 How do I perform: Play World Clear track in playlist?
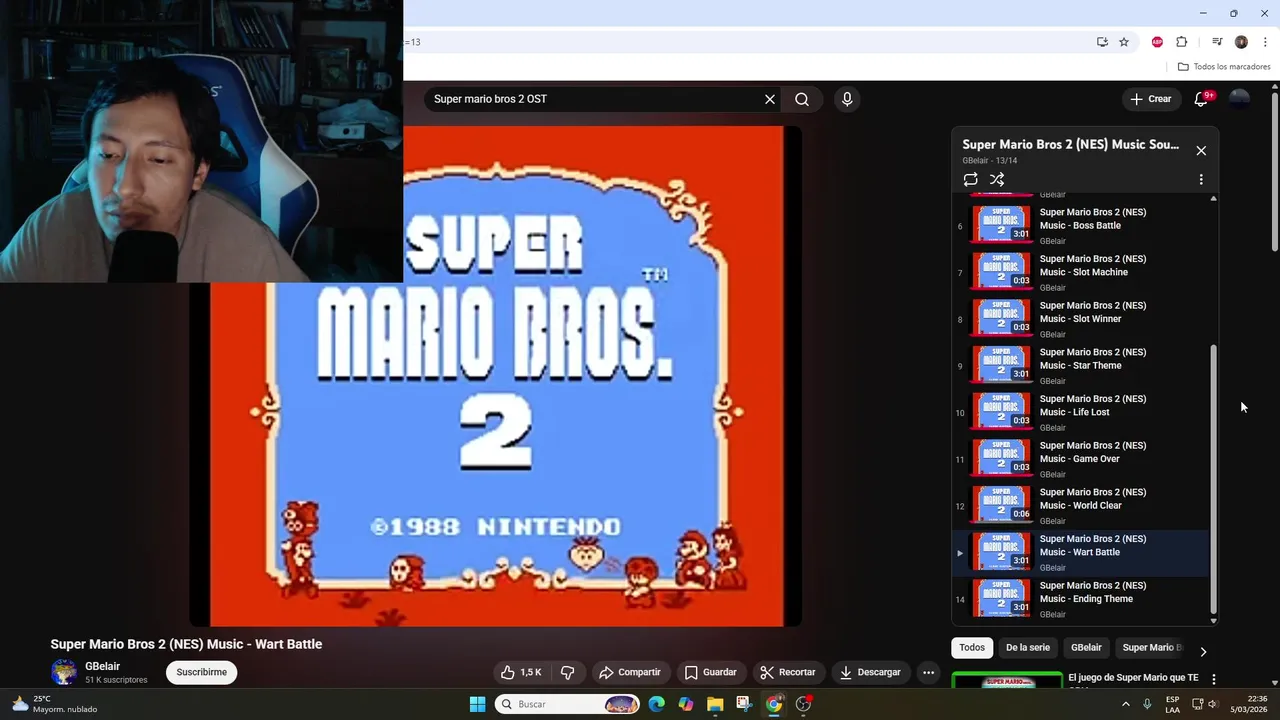coord(1082,506)
